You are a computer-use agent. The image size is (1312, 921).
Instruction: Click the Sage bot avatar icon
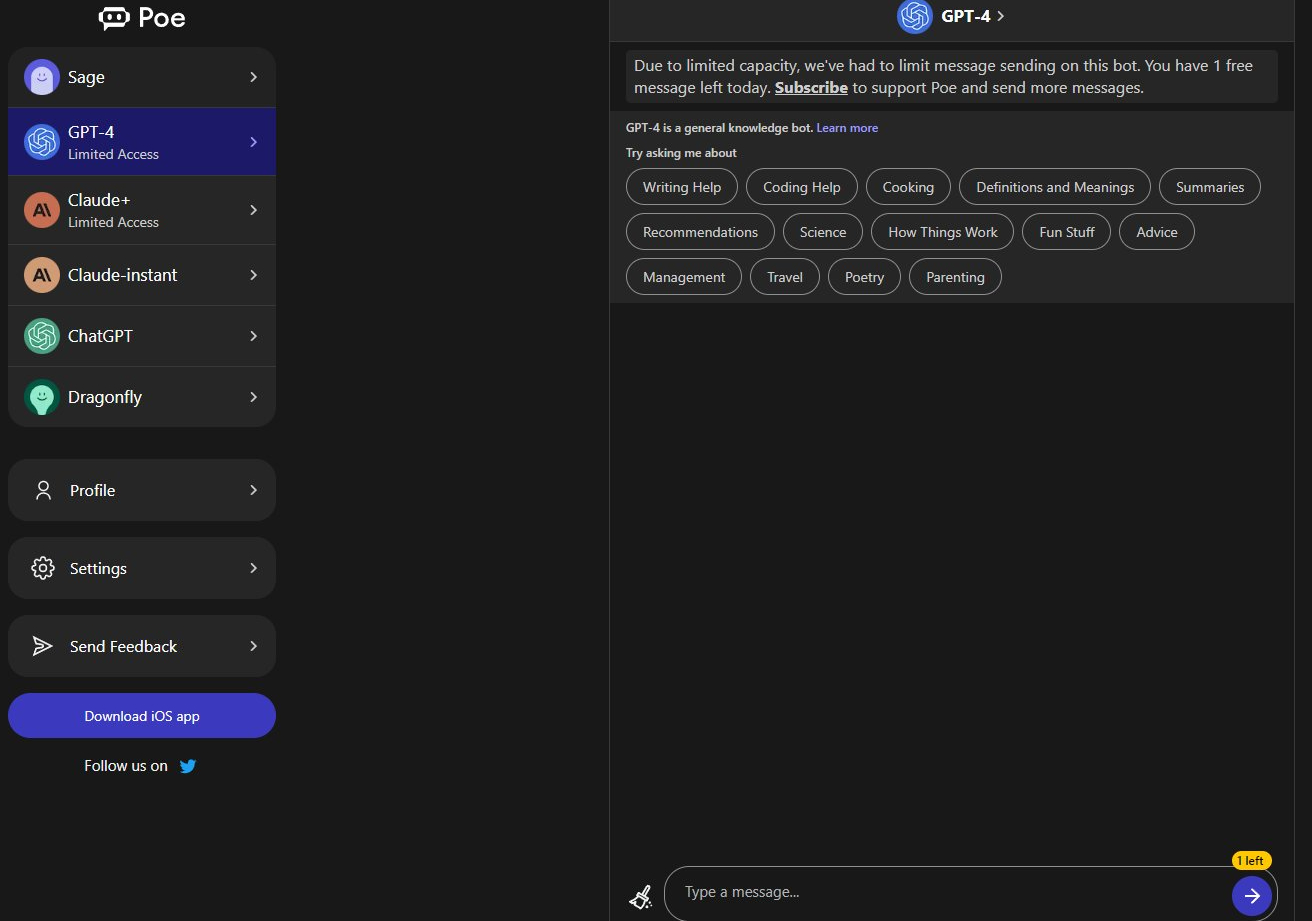point(42,77)
